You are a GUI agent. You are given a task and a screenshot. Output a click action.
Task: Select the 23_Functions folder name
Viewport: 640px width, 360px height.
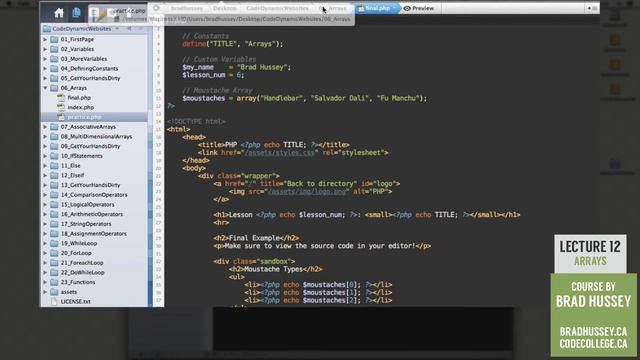coord(78,282)
